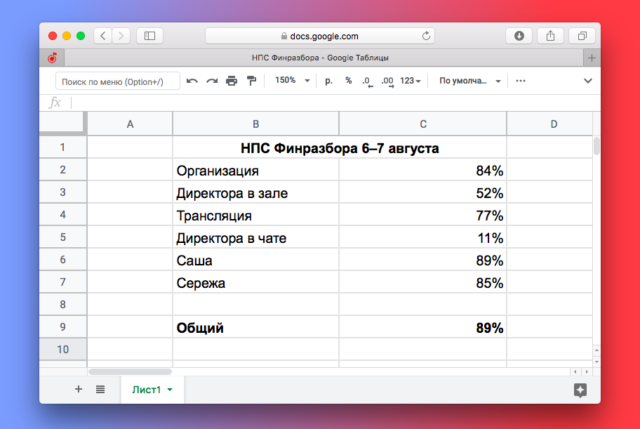Screen dimensions: 640x429
Task: Print the spreadsheet using the printer icon
Action: [231, 80]
